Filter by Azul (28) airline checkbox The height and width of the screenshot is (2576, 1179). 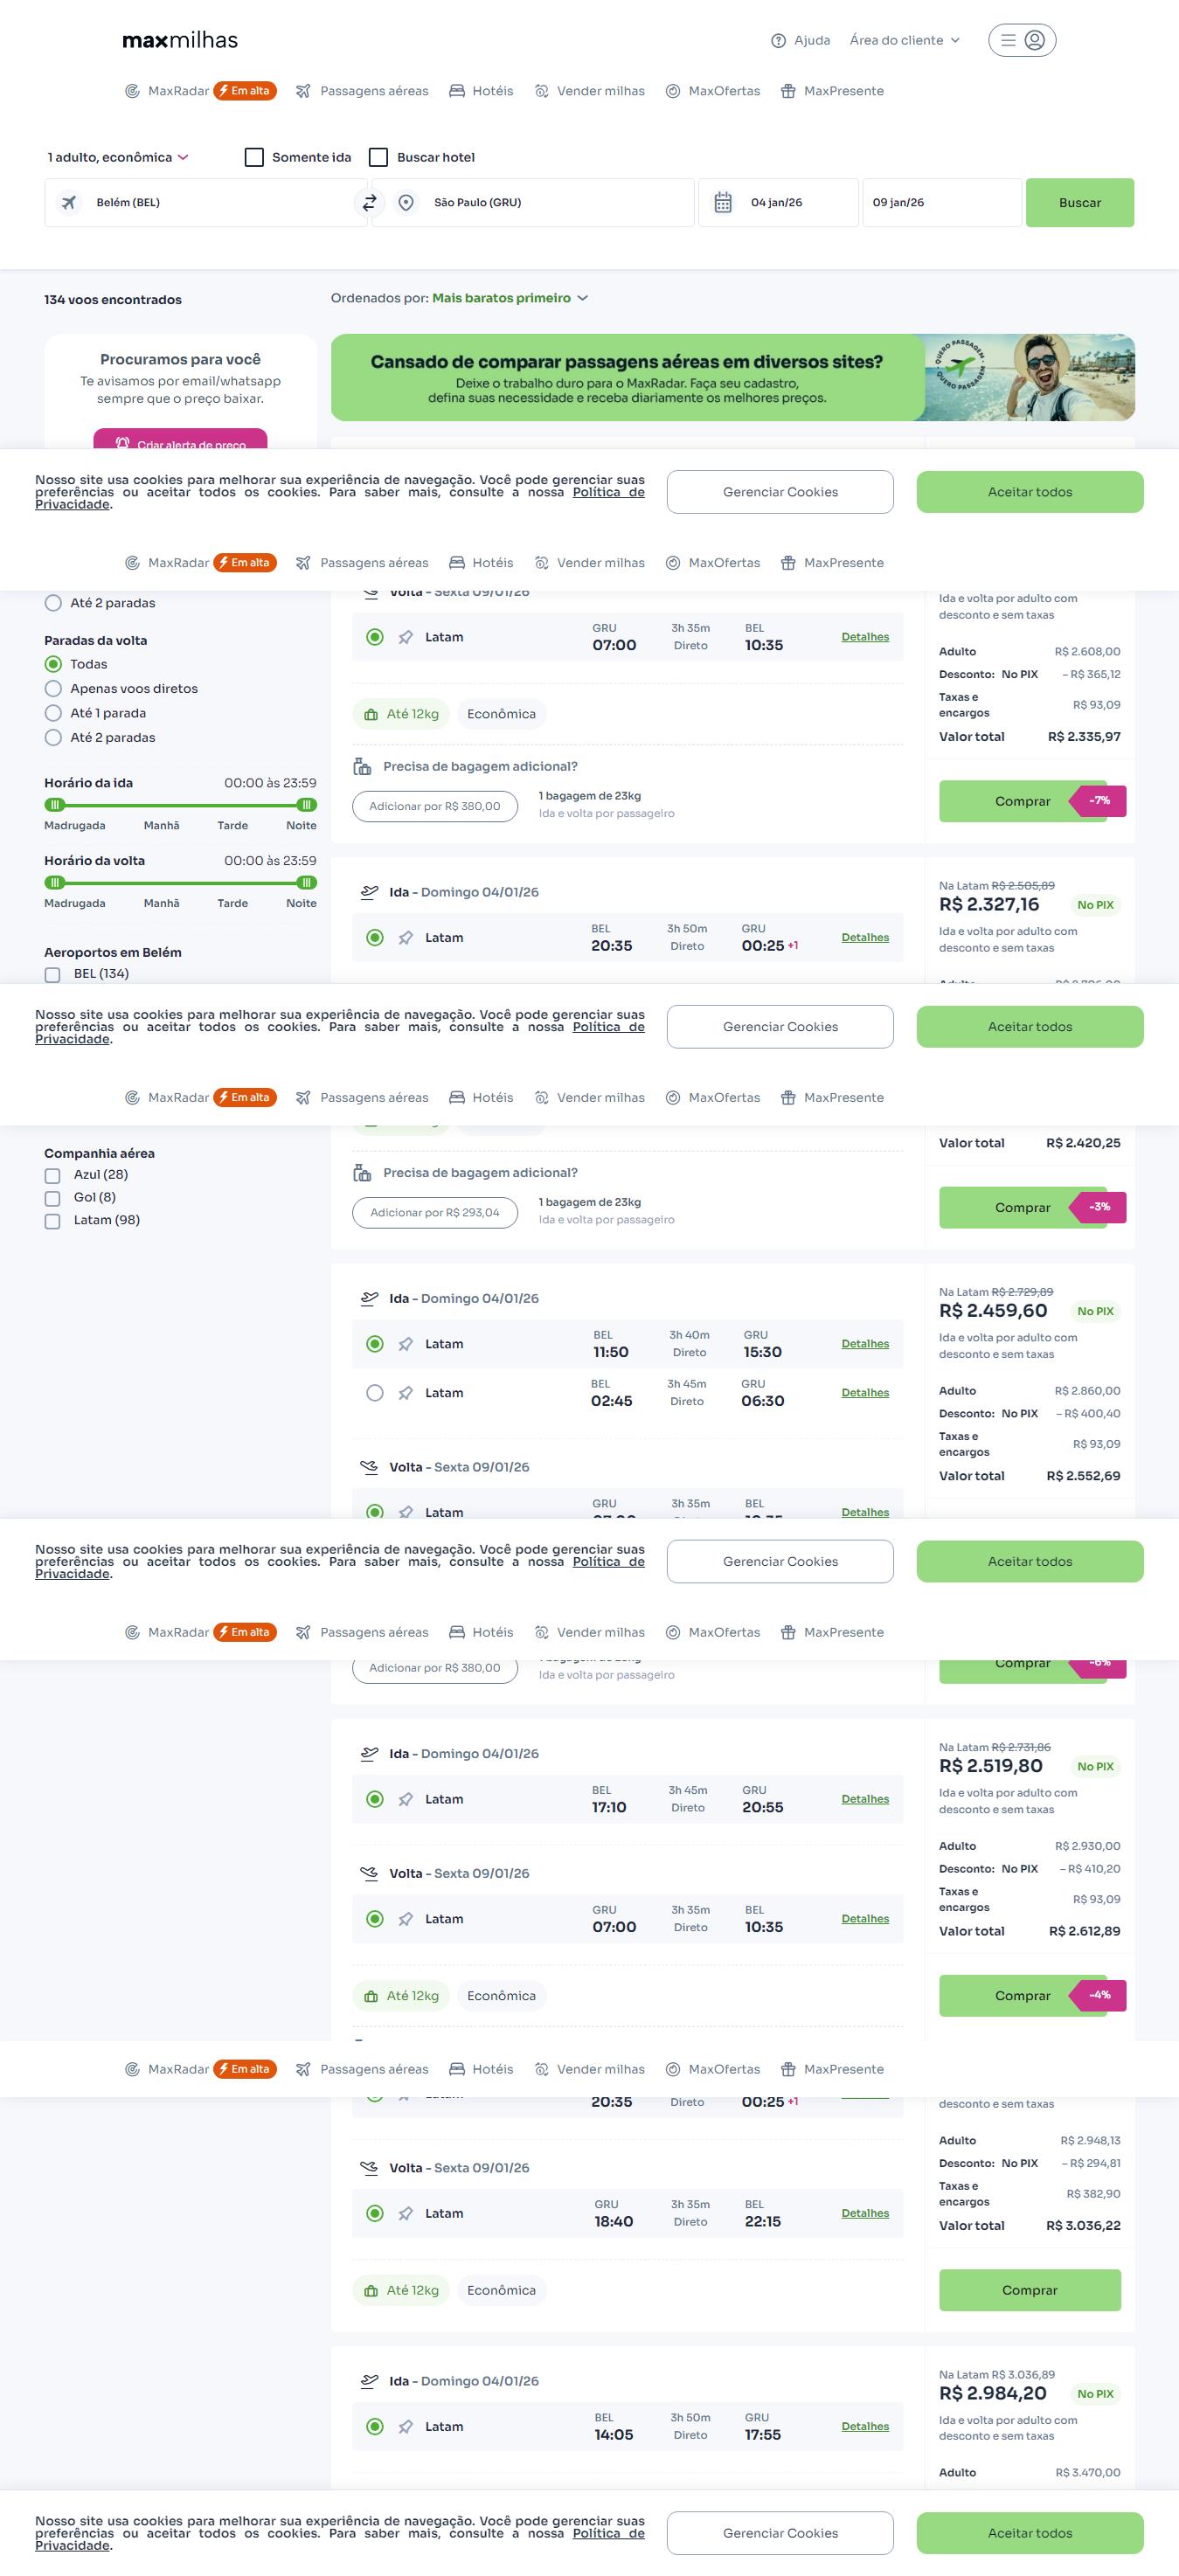[x=53, y=1176]
